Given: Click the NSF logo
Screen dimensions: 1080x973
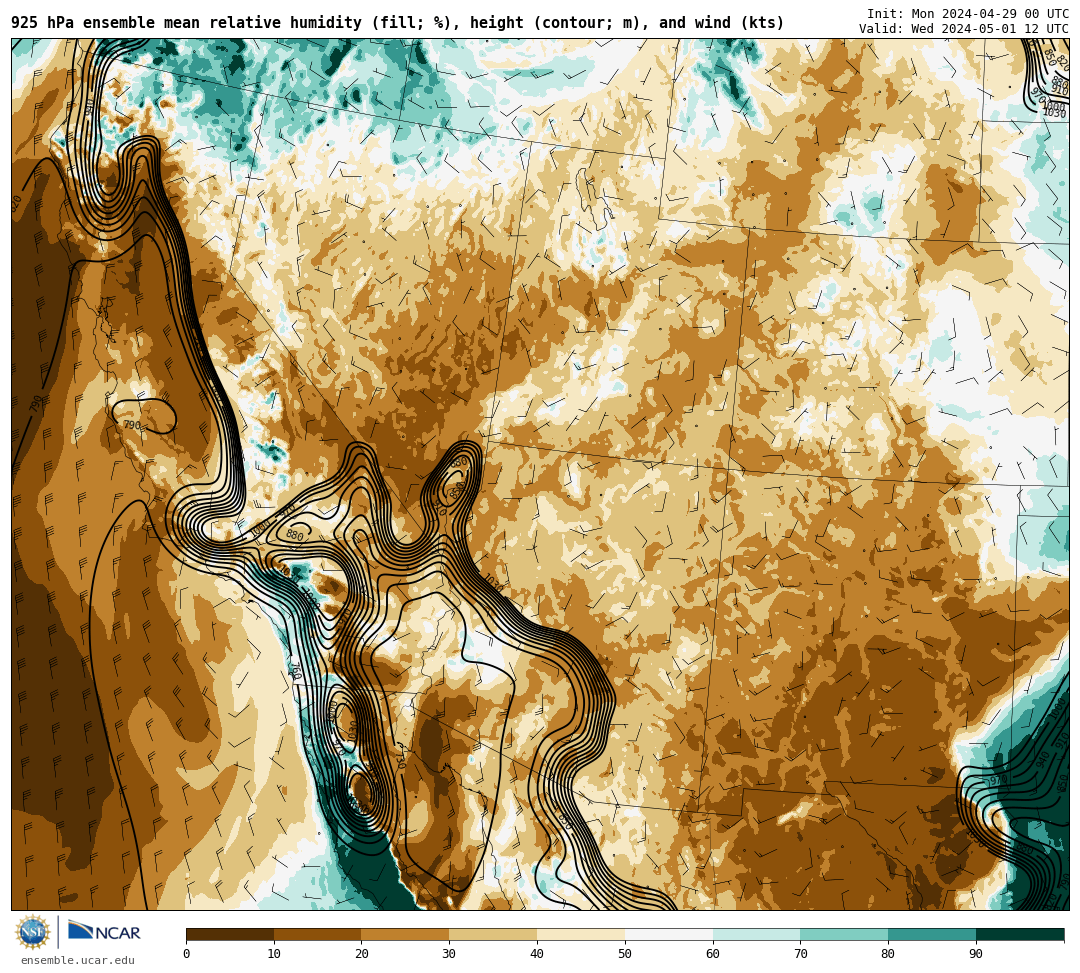Looking at the screenshot, I should click(33, 932).
